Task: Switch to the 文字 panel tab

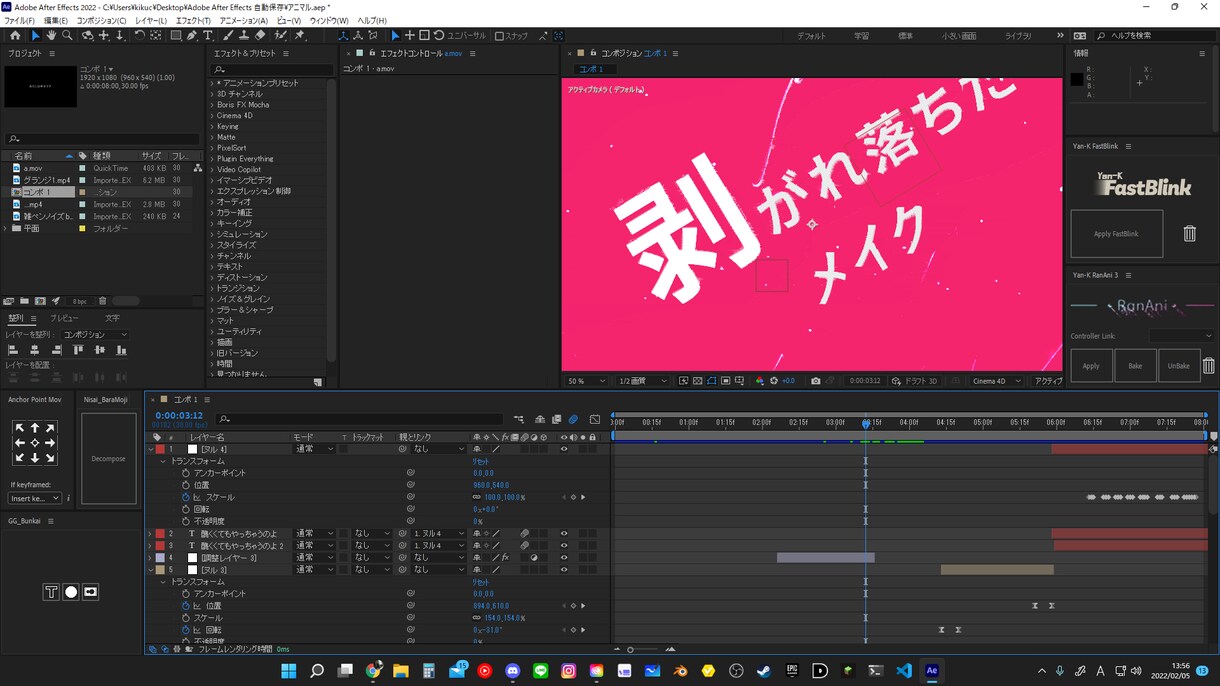Action: point(113,318)
